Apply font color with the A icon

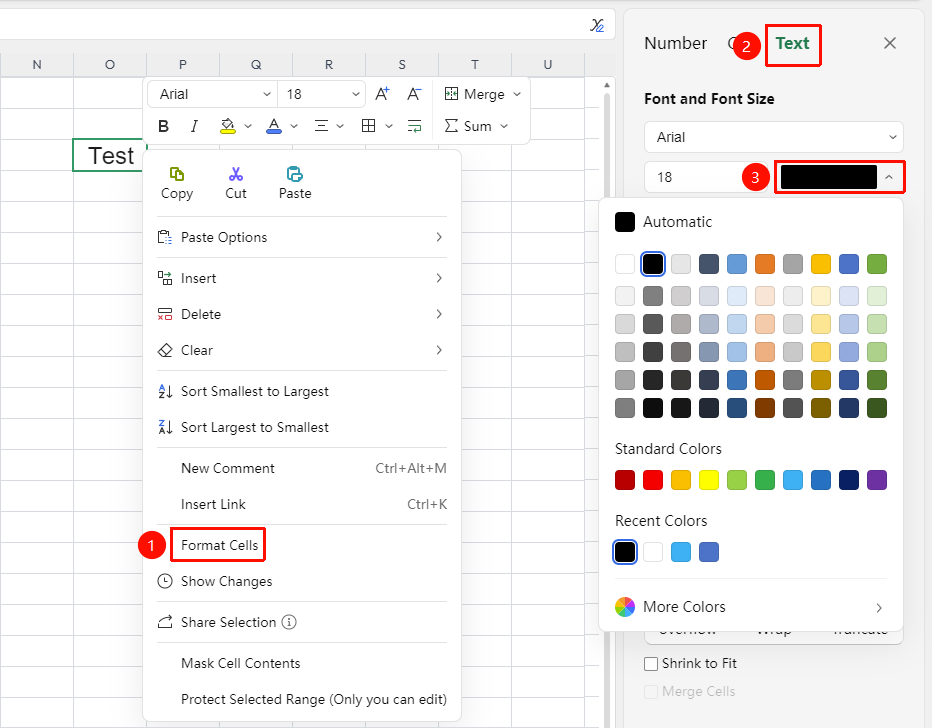click(274, 126)
